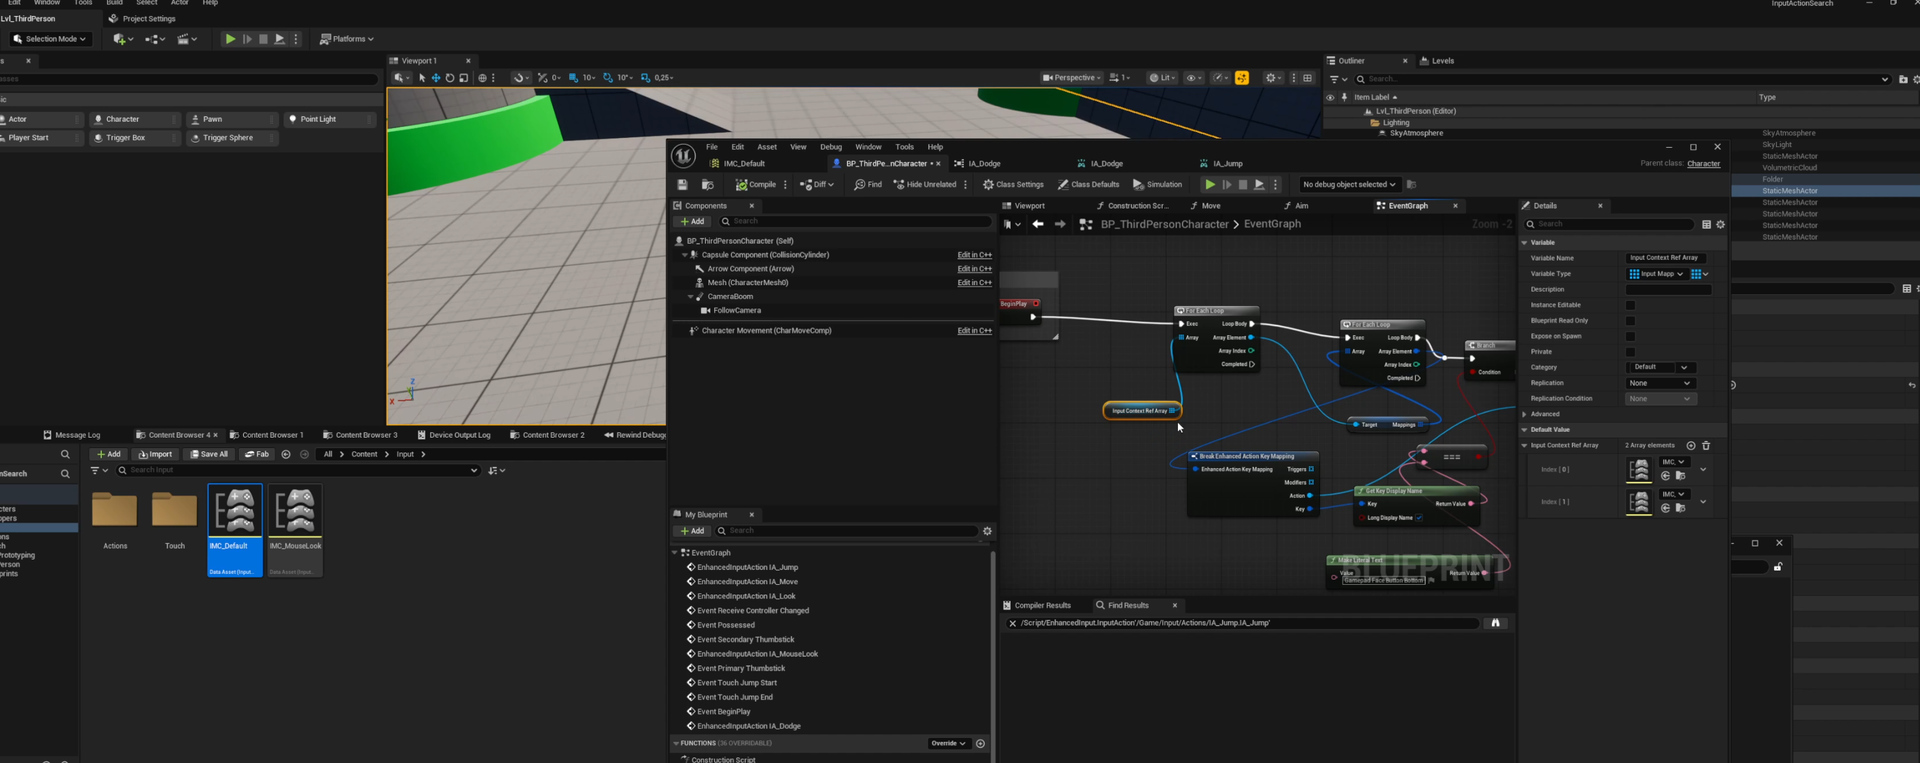
Task: Click the binoculars icon in Find Results
Action: [1496, 623]
